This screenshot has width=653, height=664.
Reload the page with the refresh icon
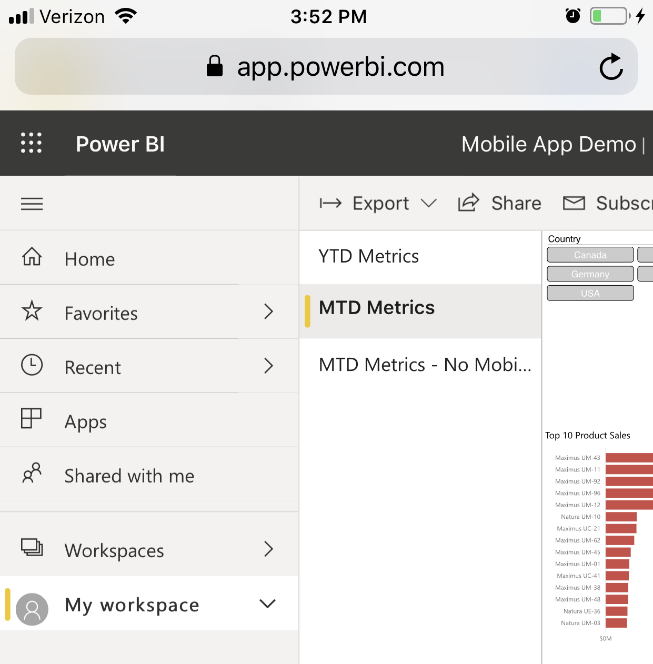pyautogui.click(x=611, y=67)
